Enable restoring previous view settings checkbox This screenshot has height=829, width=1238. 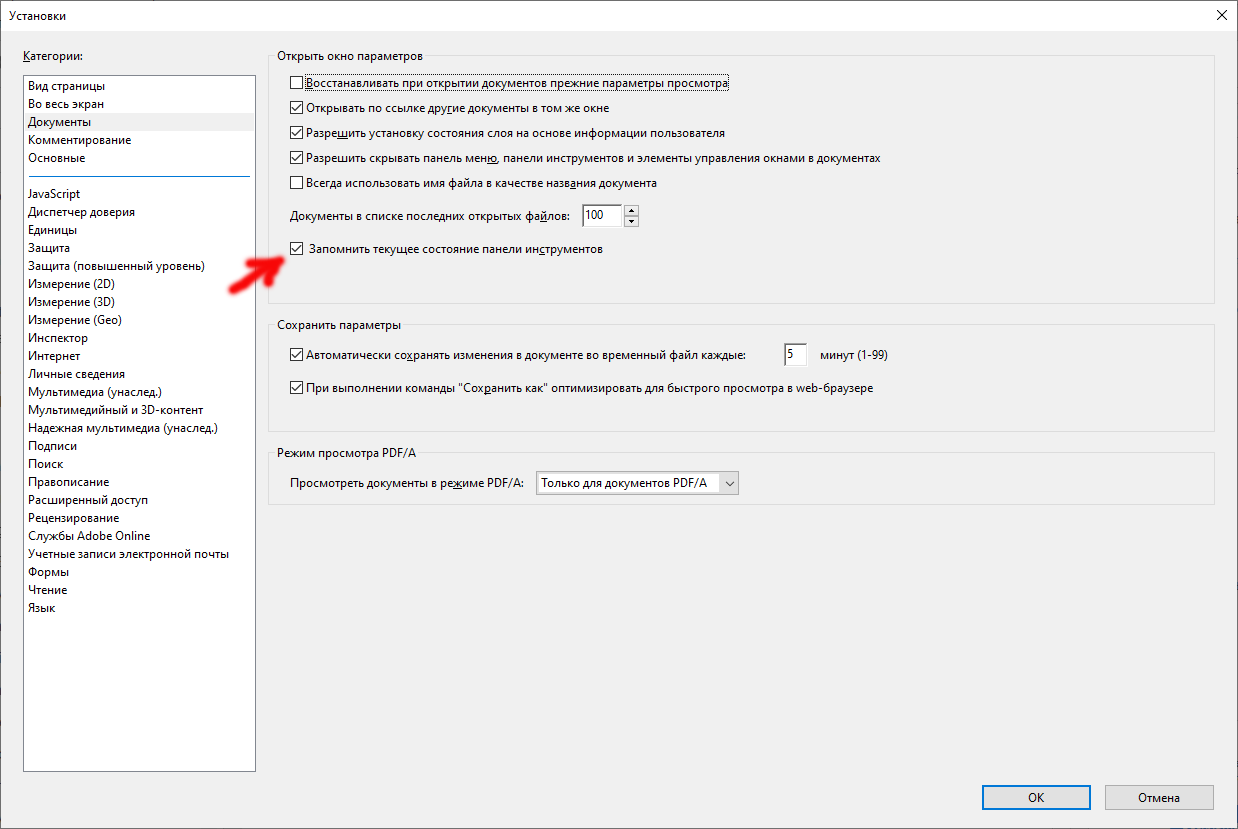[296, 83]
